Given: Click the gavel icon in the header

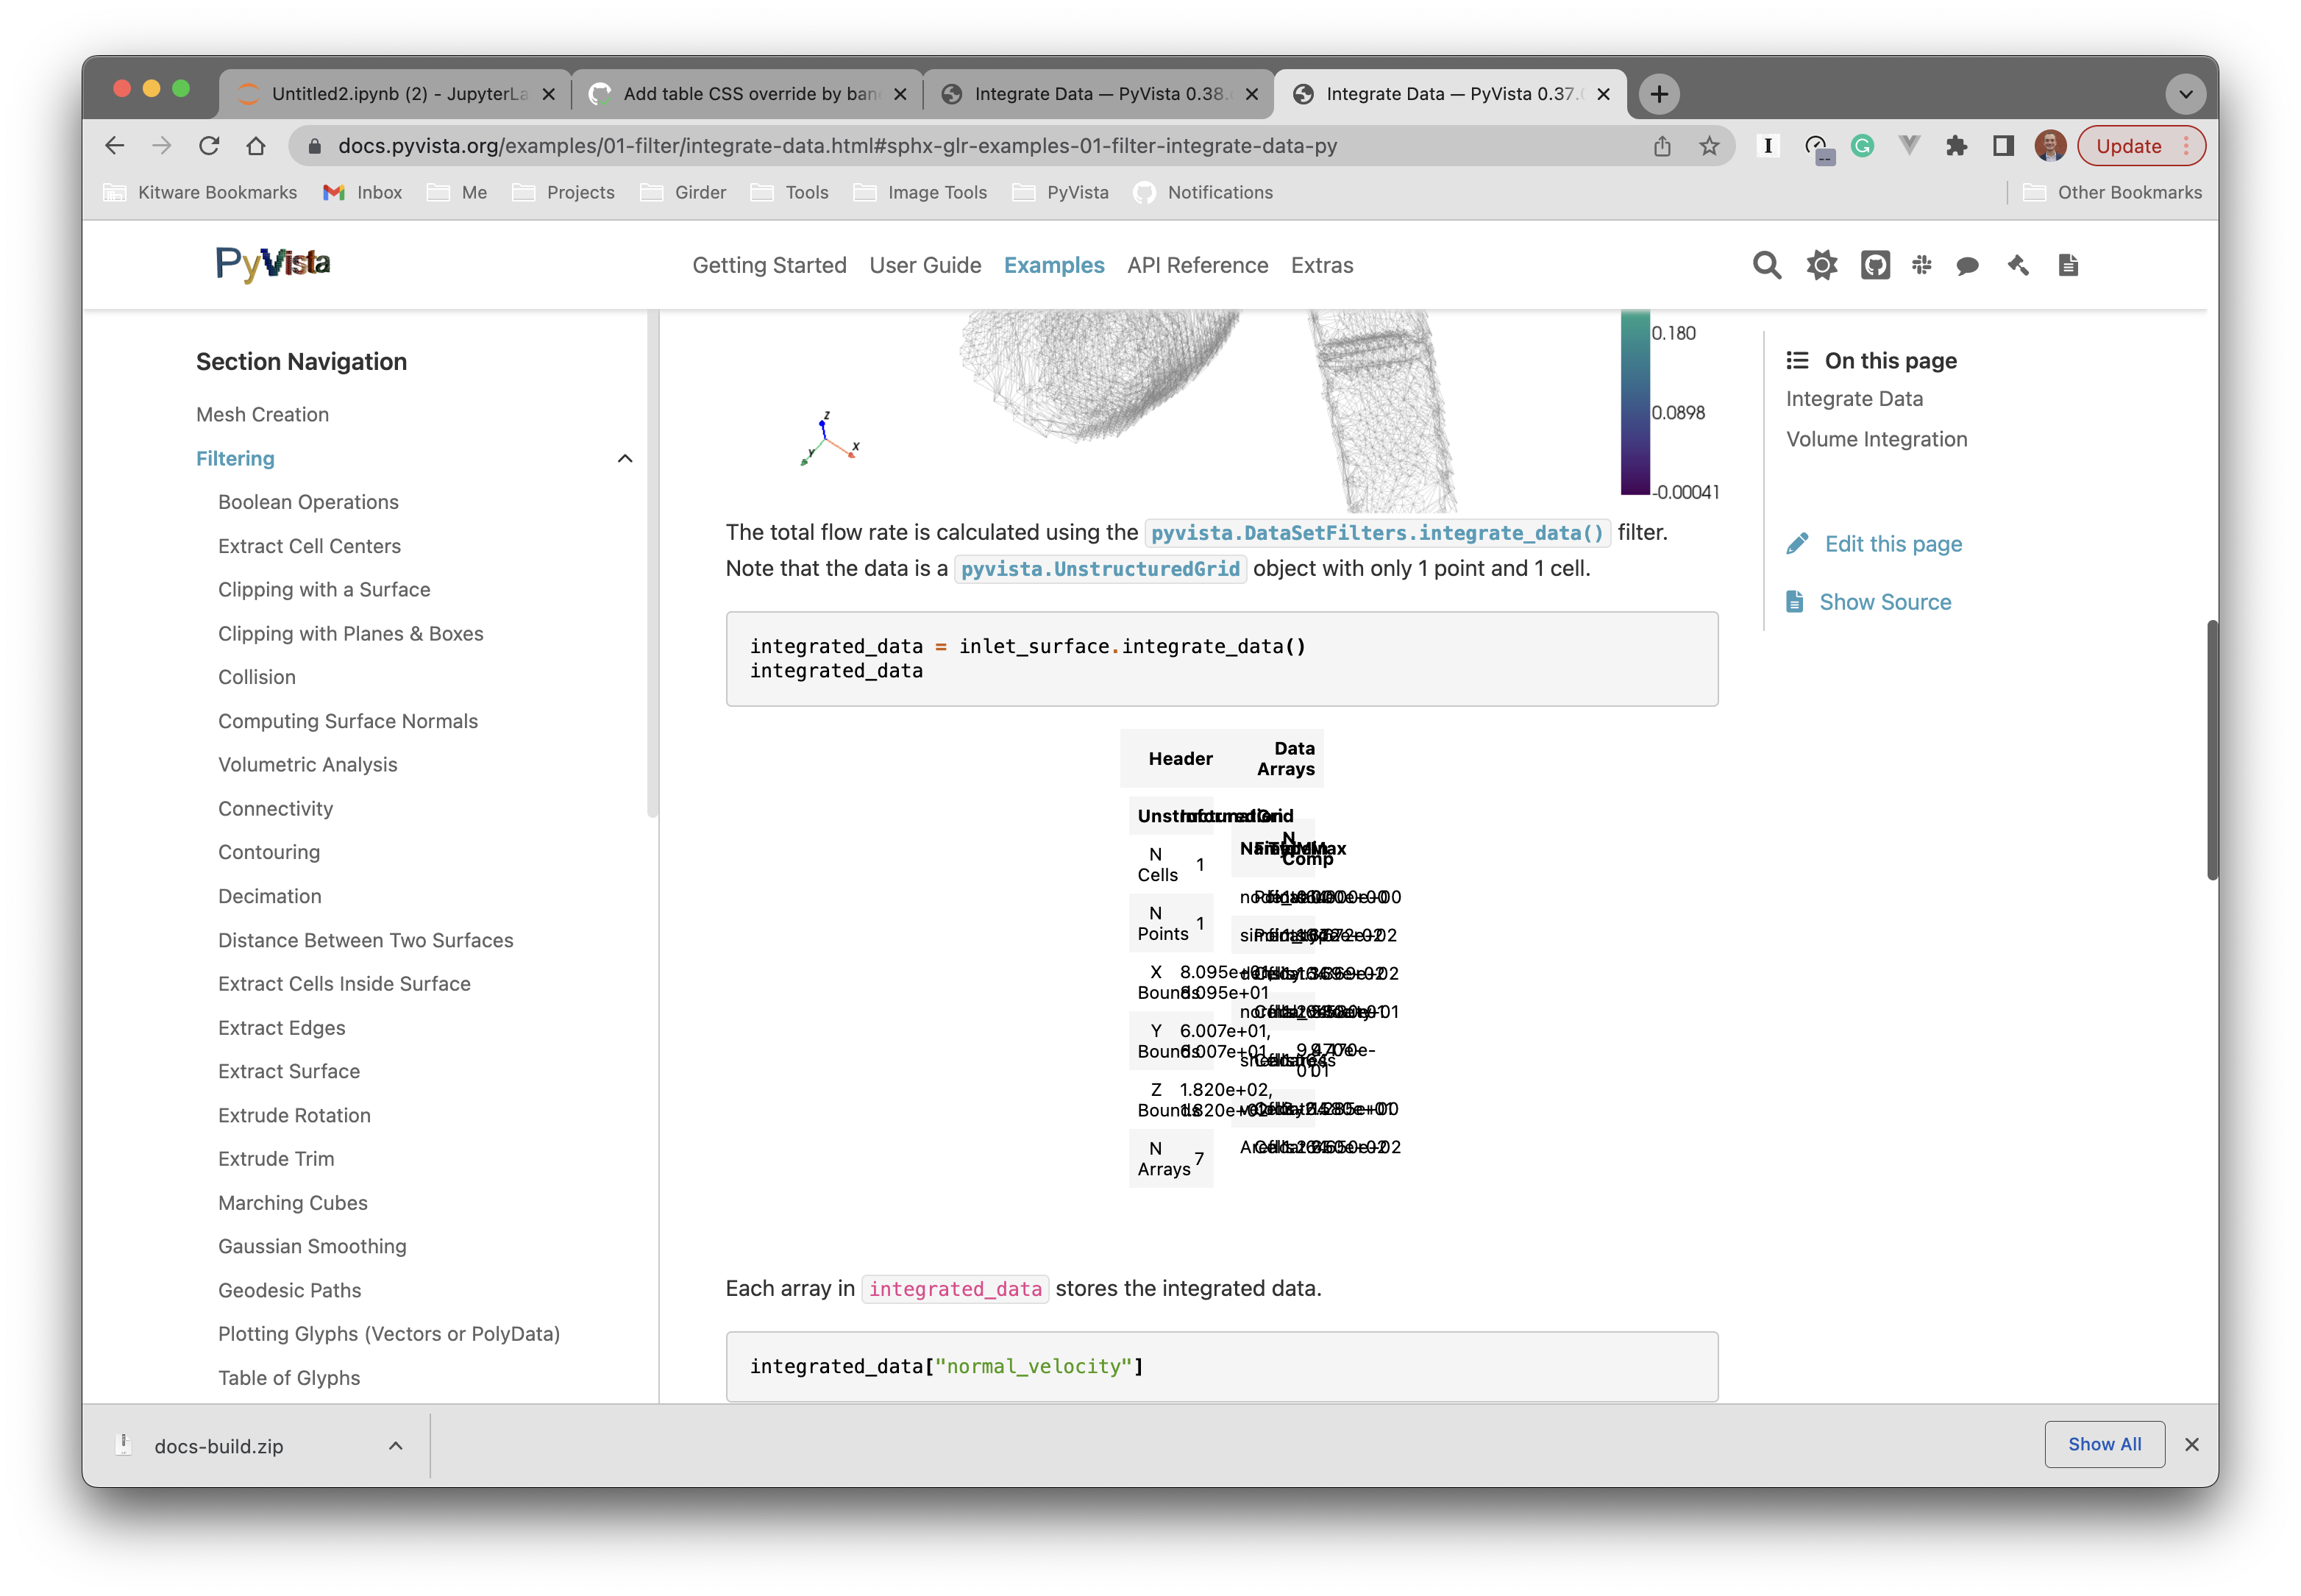Looking at the screenshot, I should 2016,265.
